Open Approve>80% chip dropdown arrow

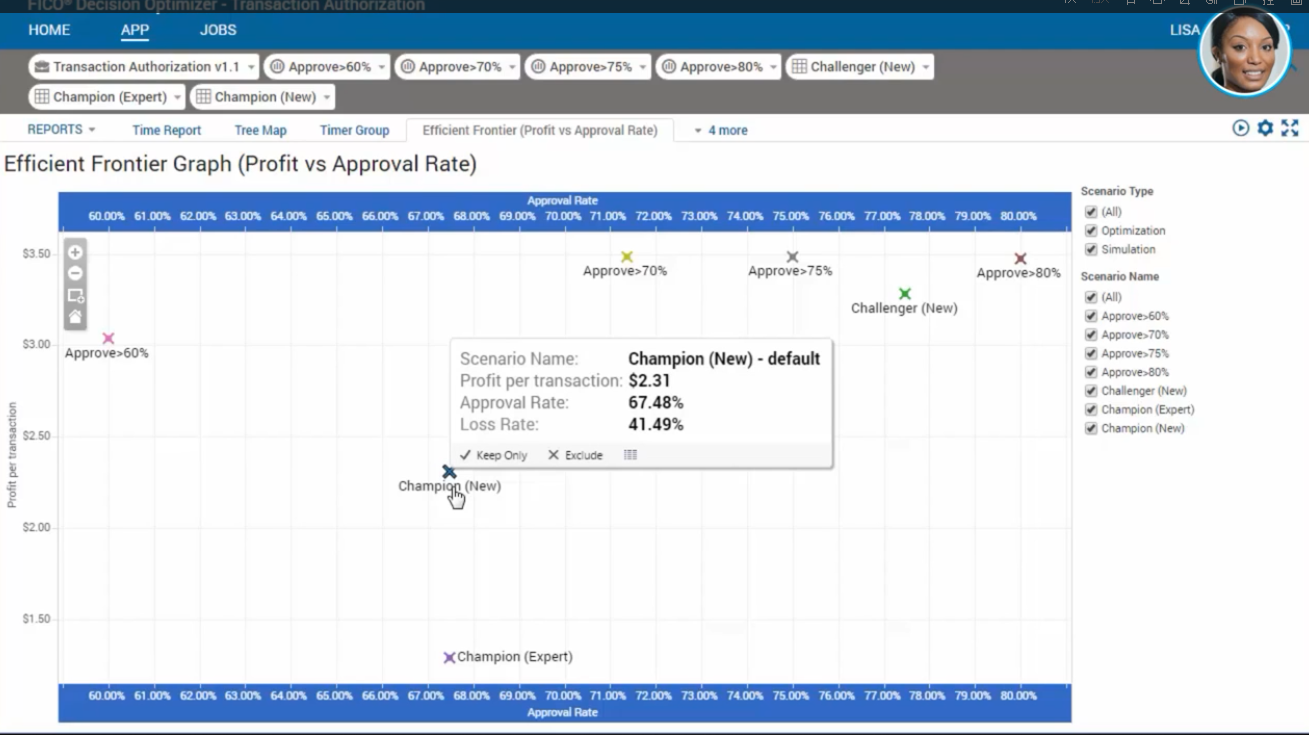point(774,68)
